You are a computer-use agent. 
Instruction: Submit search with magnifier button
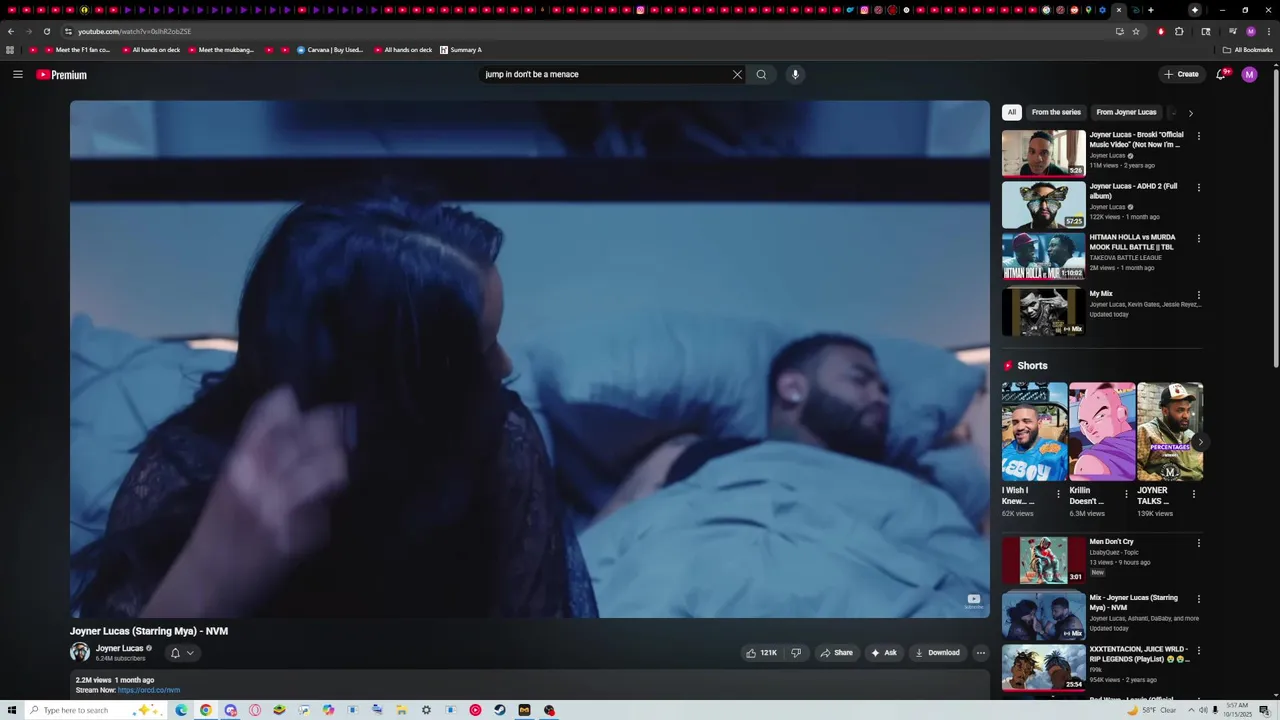761,74
